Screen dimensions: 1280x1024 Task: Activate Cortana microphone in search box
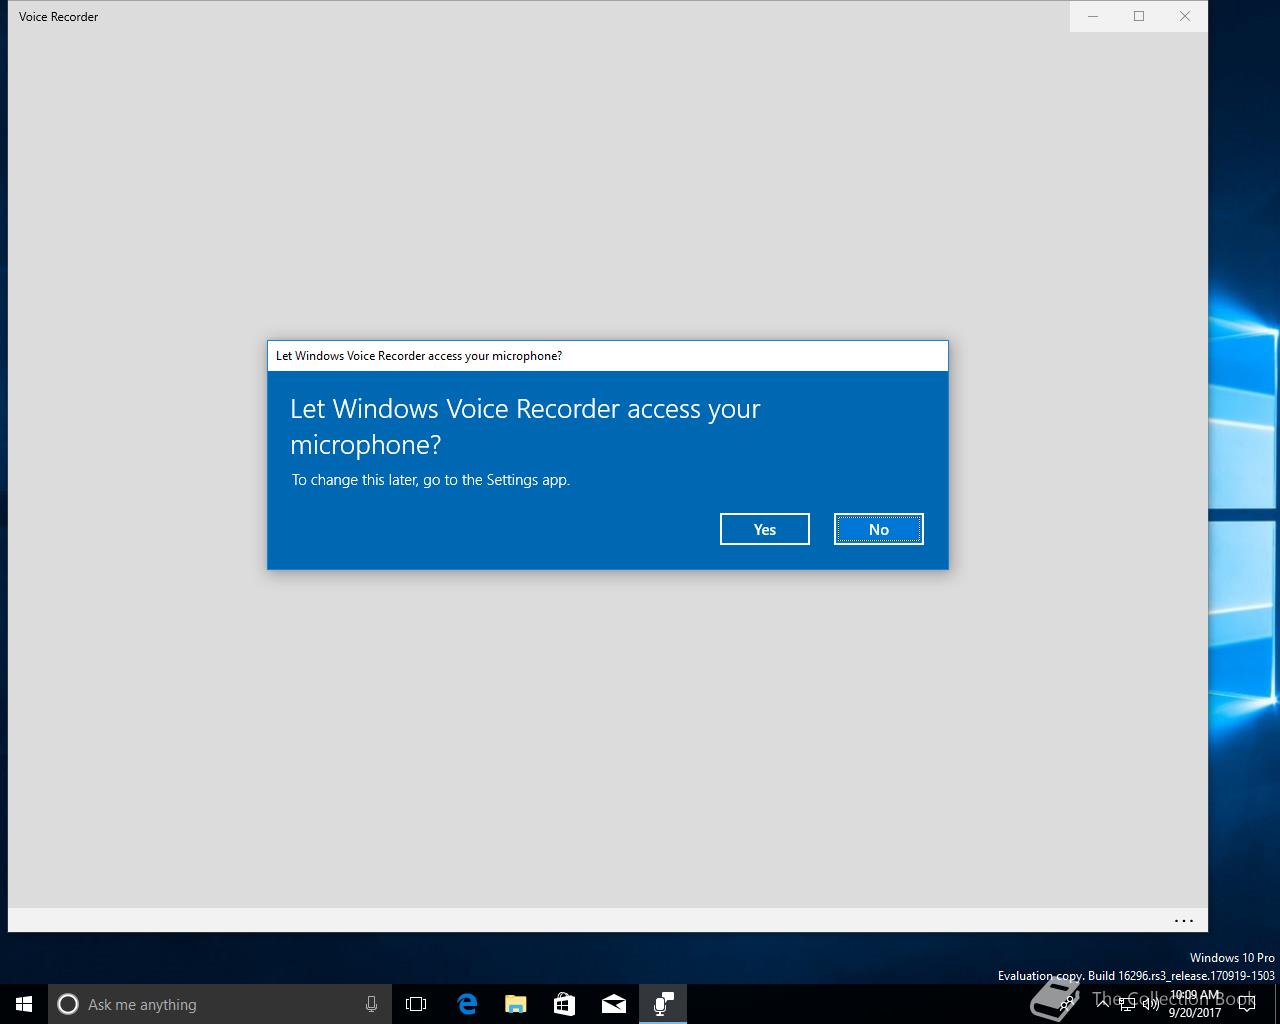point(371,1004)
